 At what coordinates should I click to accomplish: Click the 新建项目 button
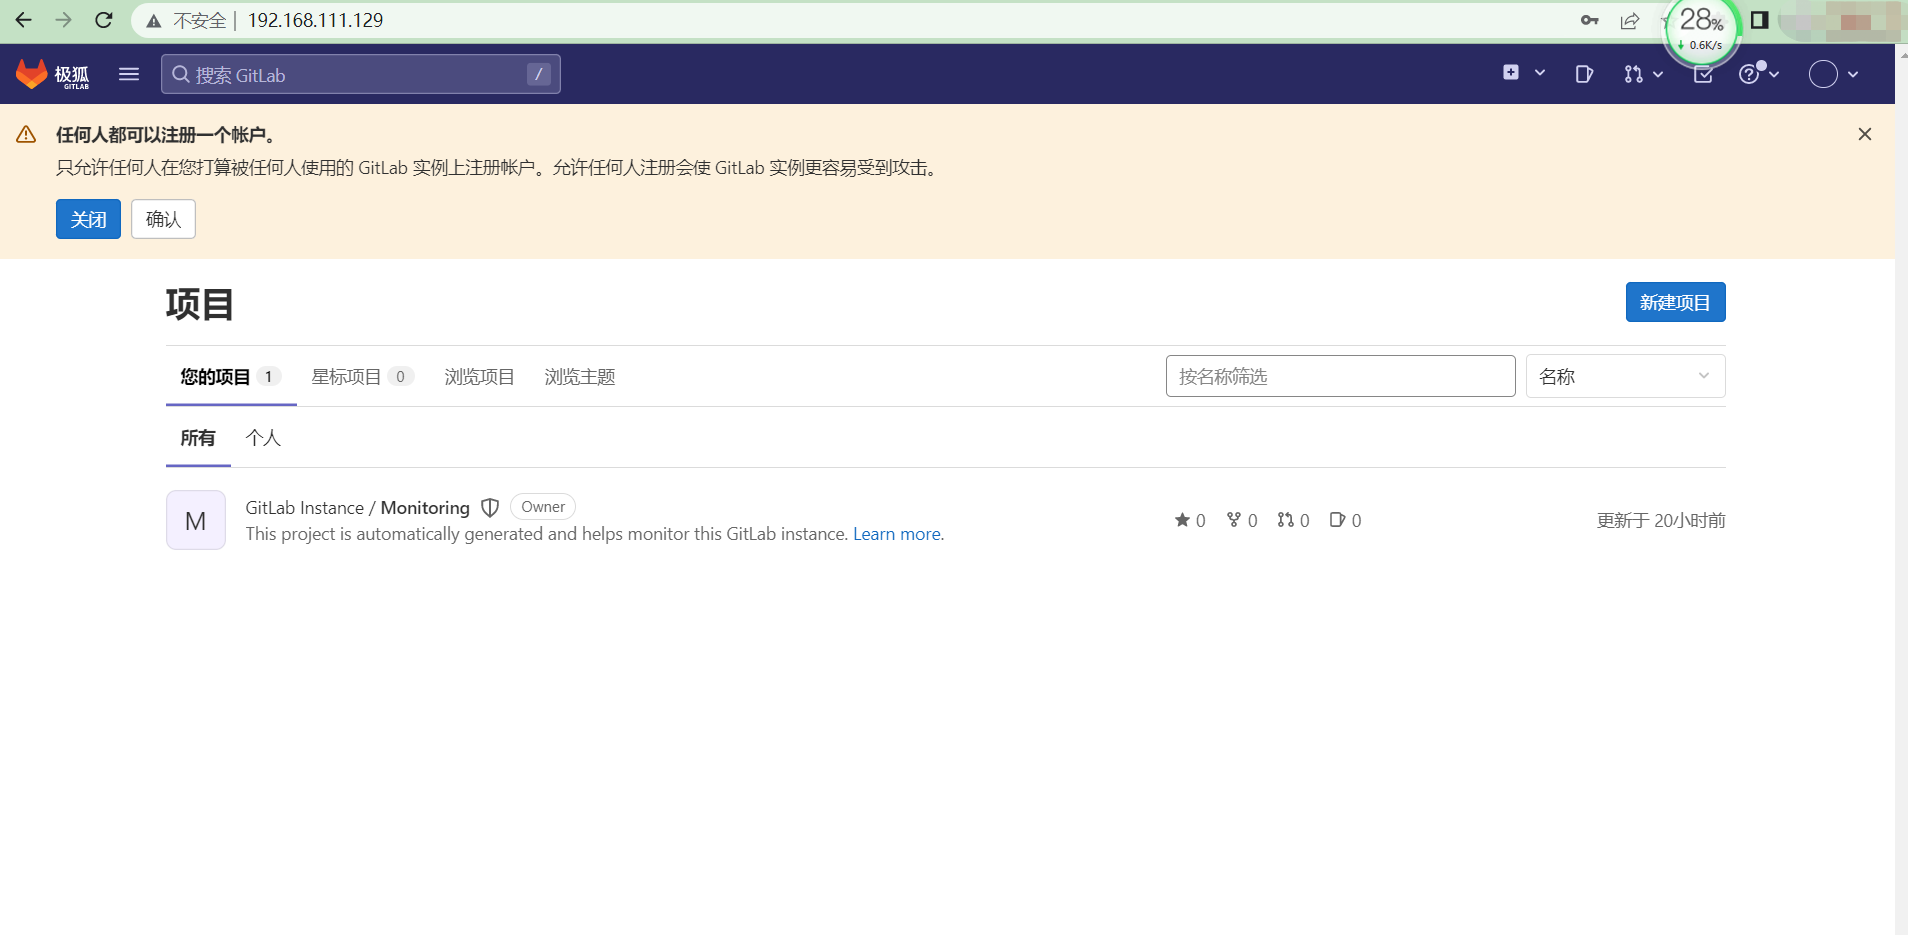[x=1675, y=302]
